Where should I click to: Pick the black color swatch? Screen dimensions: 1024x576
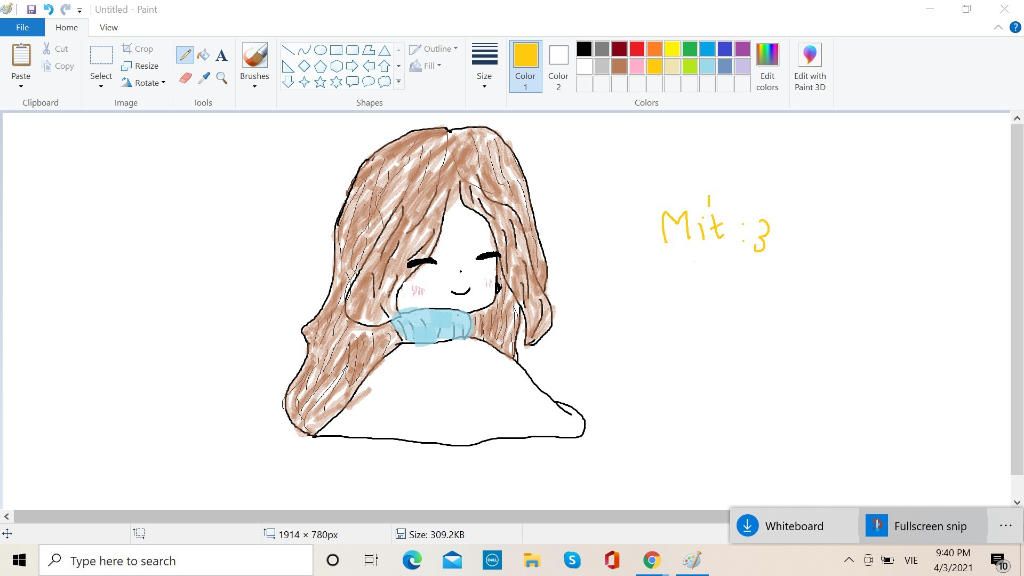(x=584, y=49)
